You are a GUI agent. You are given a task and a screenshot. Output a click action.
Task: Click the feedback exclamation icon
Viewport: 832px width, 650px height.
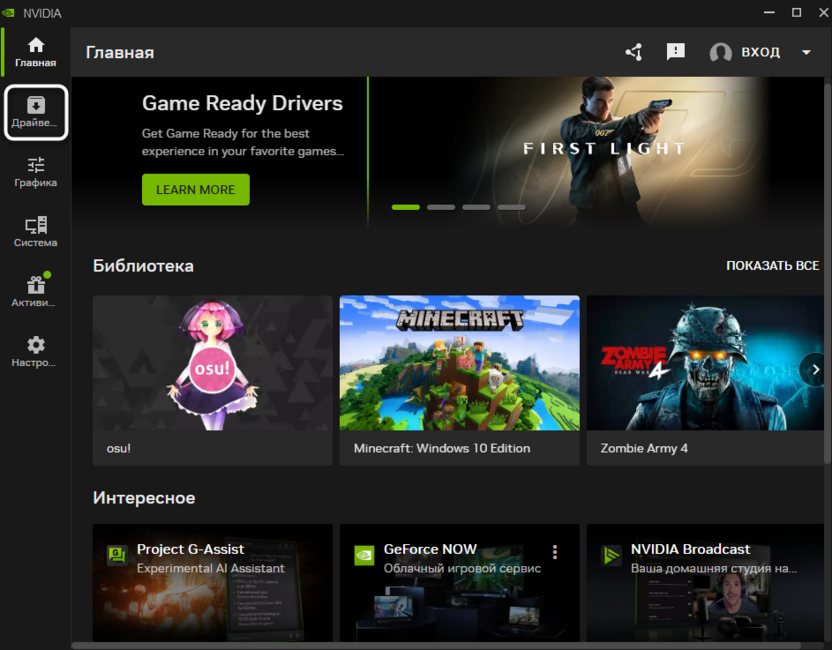click(675, 52)
